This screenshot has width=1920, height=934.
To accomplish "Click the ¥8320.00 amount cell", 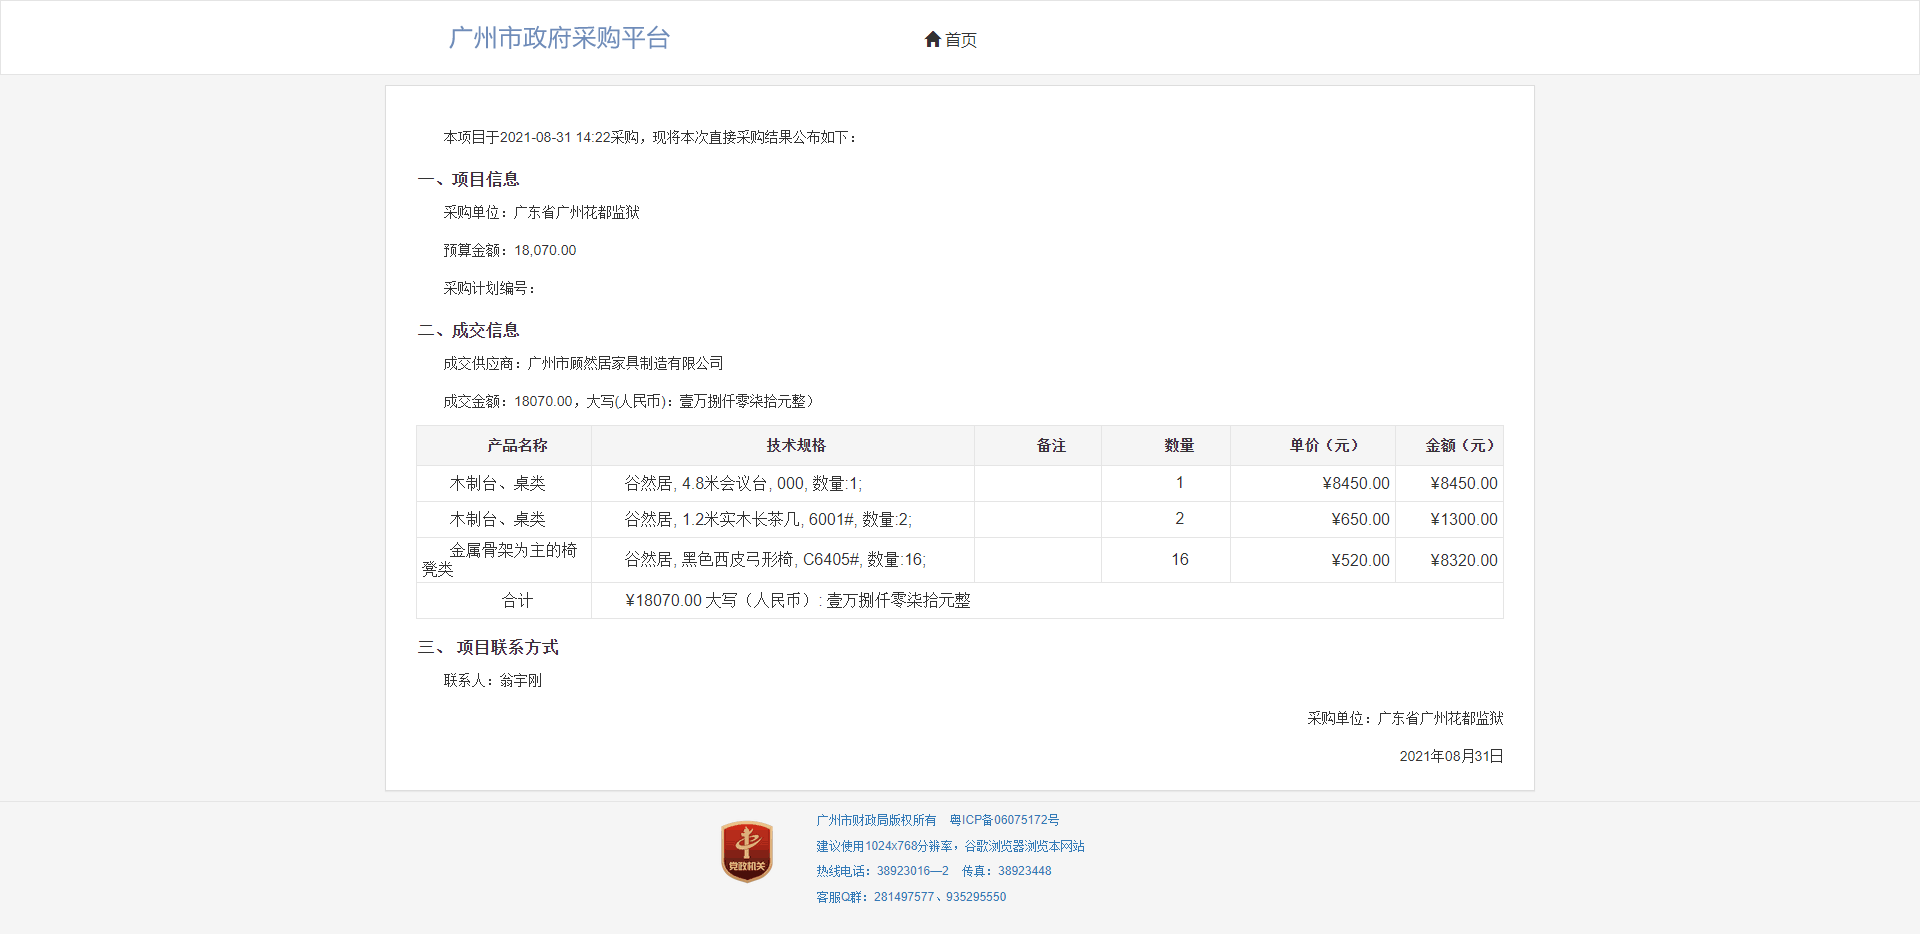I will tap(1449, 560).
